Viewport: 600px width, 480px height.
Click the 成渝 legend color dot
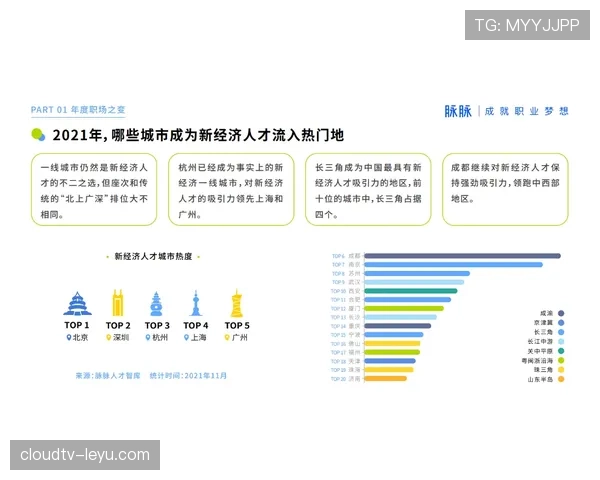[561, 313]
